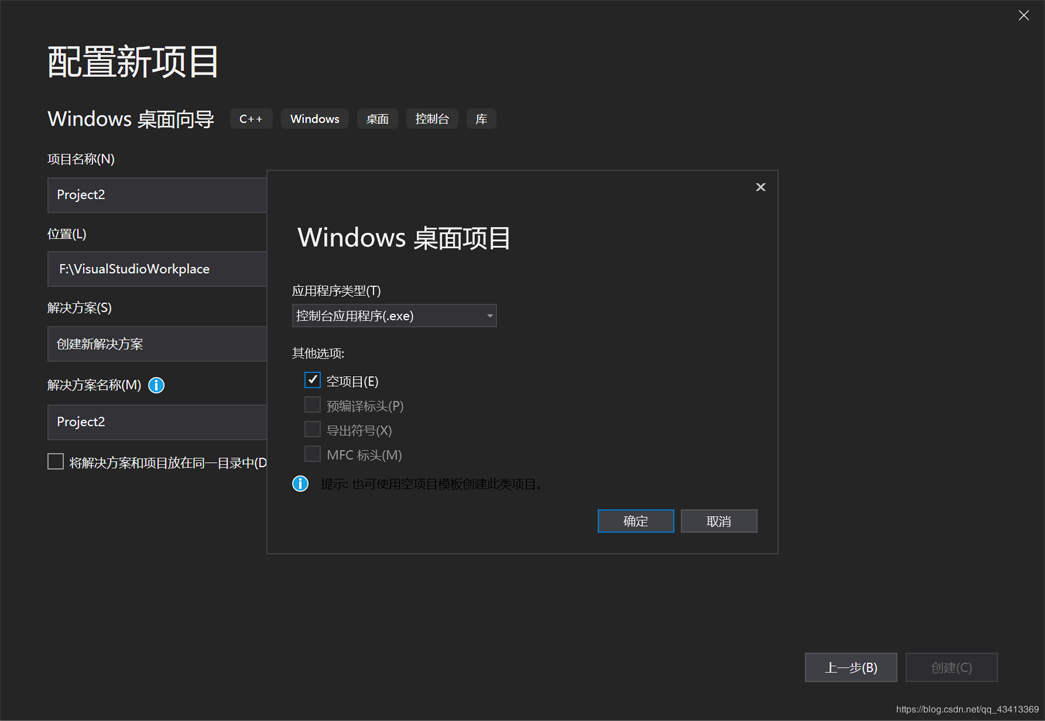This screenshot has height=721, width=1045.
Task: Click the 配置新项目 page title
Action: click(x=133, y=62)
